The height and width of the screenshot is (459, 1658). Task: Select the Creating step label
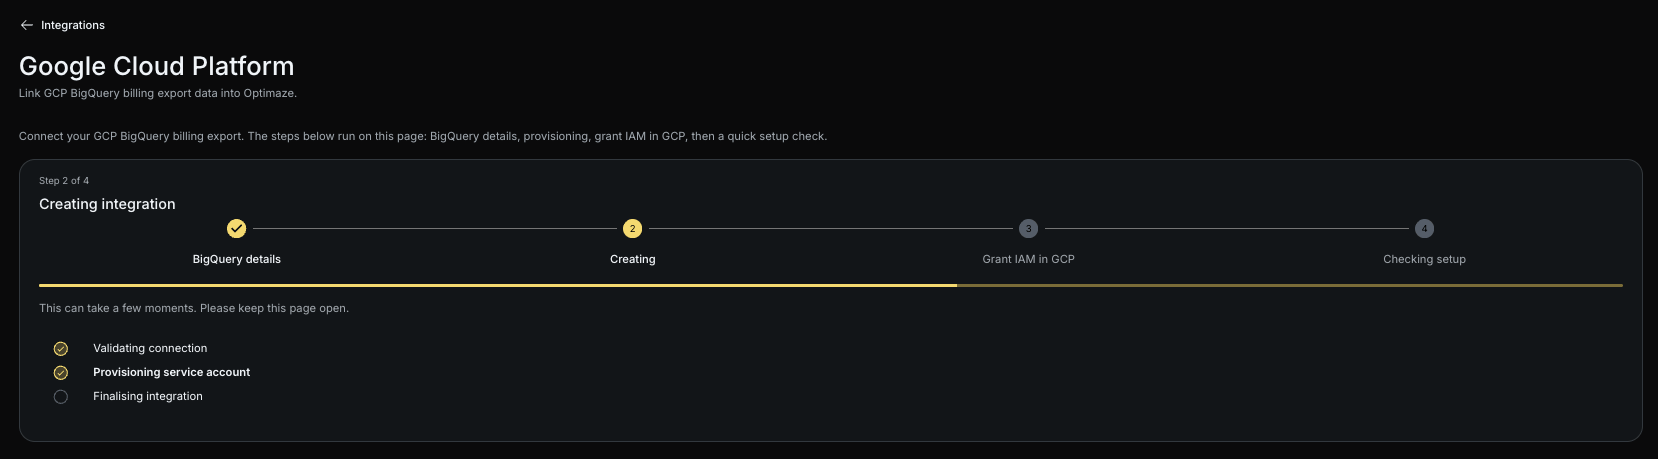[632, 259]
